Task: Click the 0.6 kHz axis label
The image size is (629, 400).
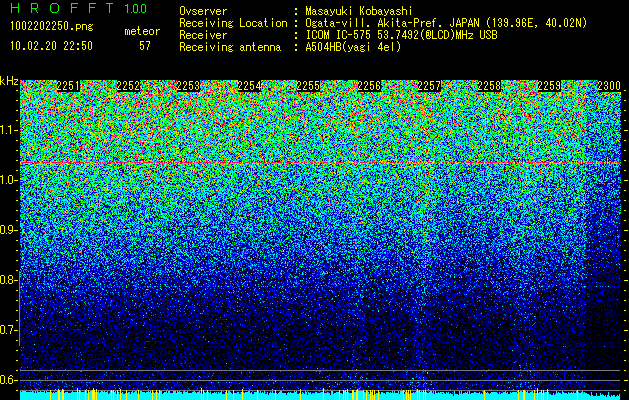Action: (9, 380)
